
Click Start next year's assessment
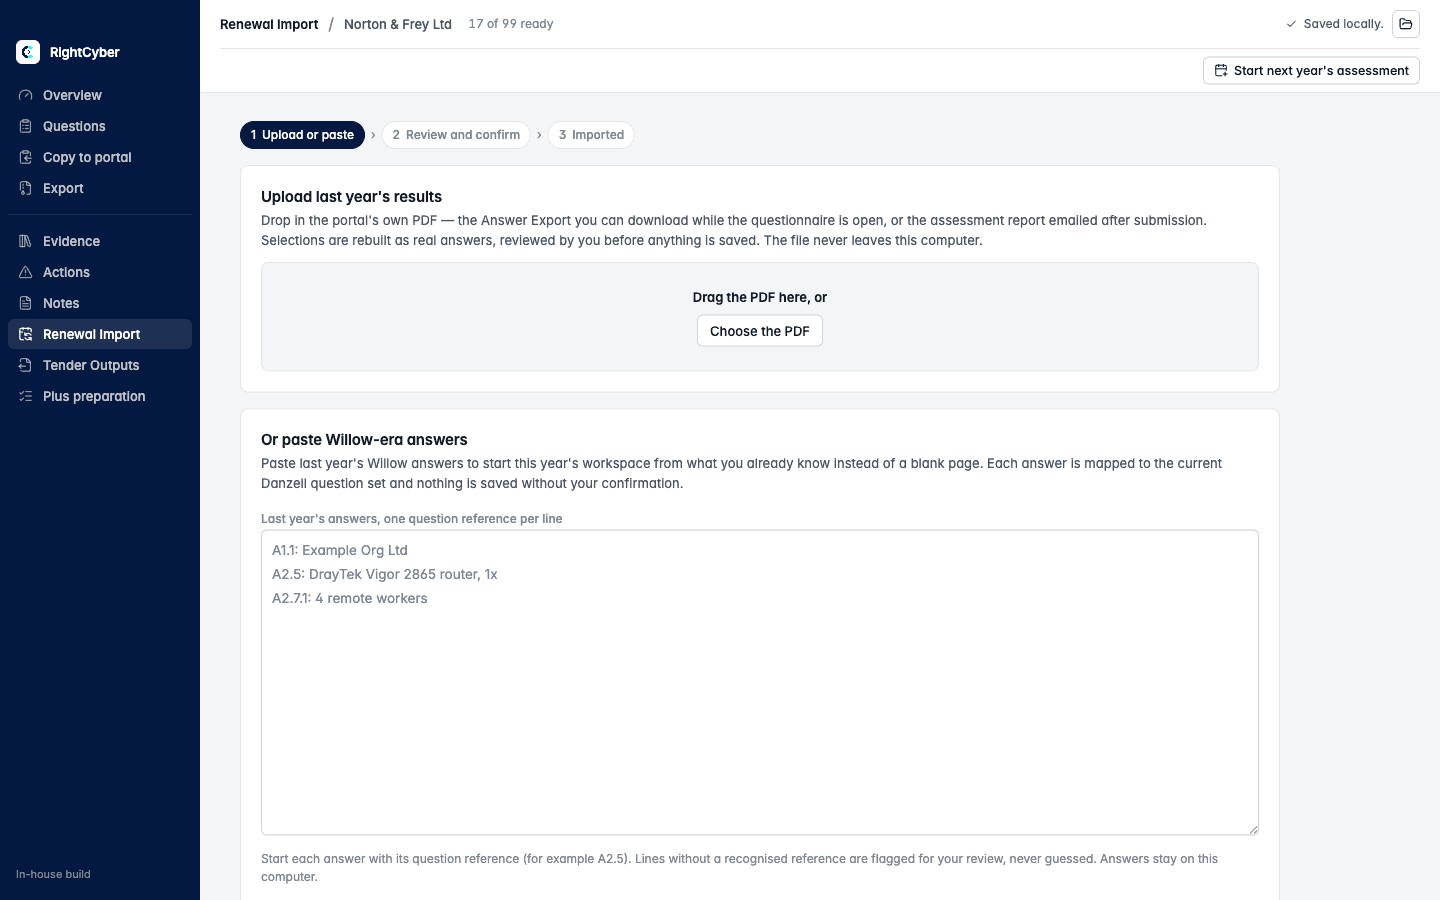point(1311,71)
